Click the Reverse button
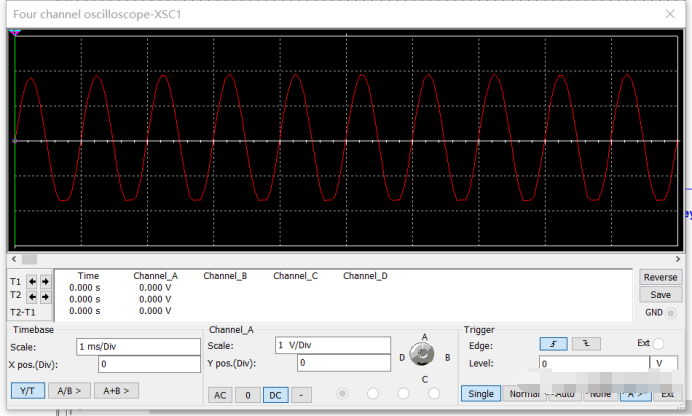 pyautogui.click(x=660, y=277)
